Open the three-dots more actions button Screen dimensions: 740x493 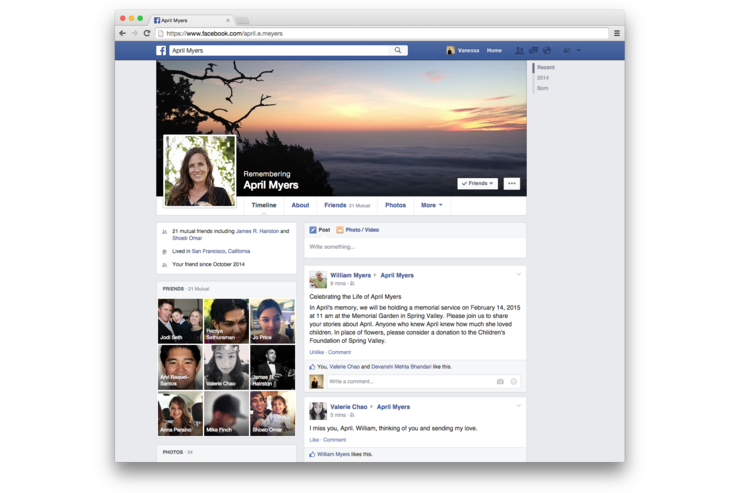512,184
